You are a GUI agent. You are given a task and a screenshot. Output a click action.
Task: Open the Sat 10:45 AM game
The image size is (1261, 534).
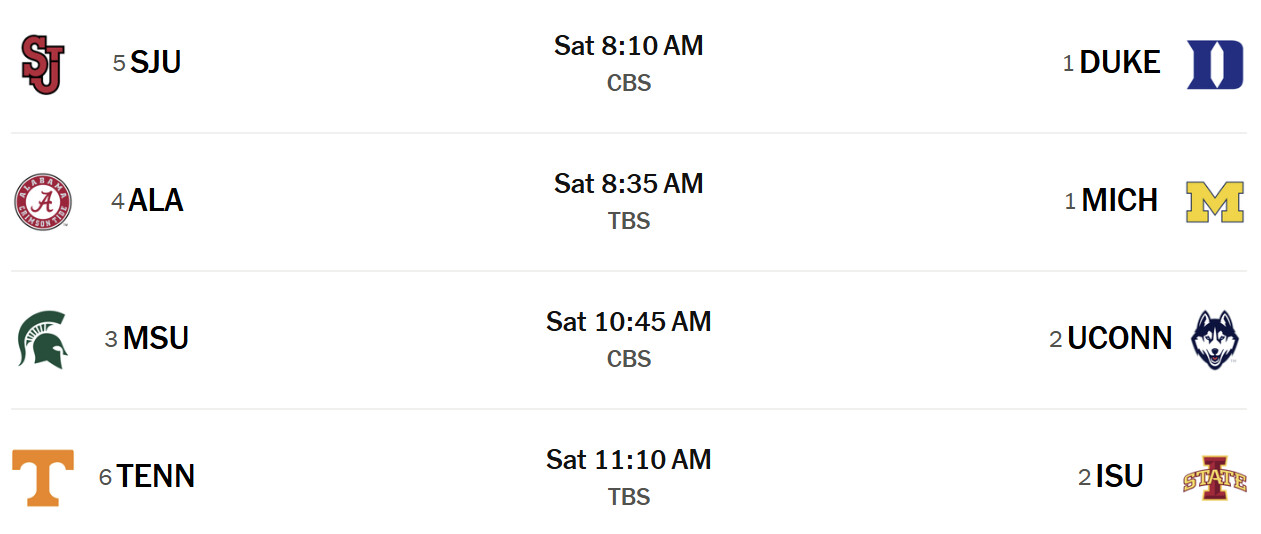coord(628,322)
